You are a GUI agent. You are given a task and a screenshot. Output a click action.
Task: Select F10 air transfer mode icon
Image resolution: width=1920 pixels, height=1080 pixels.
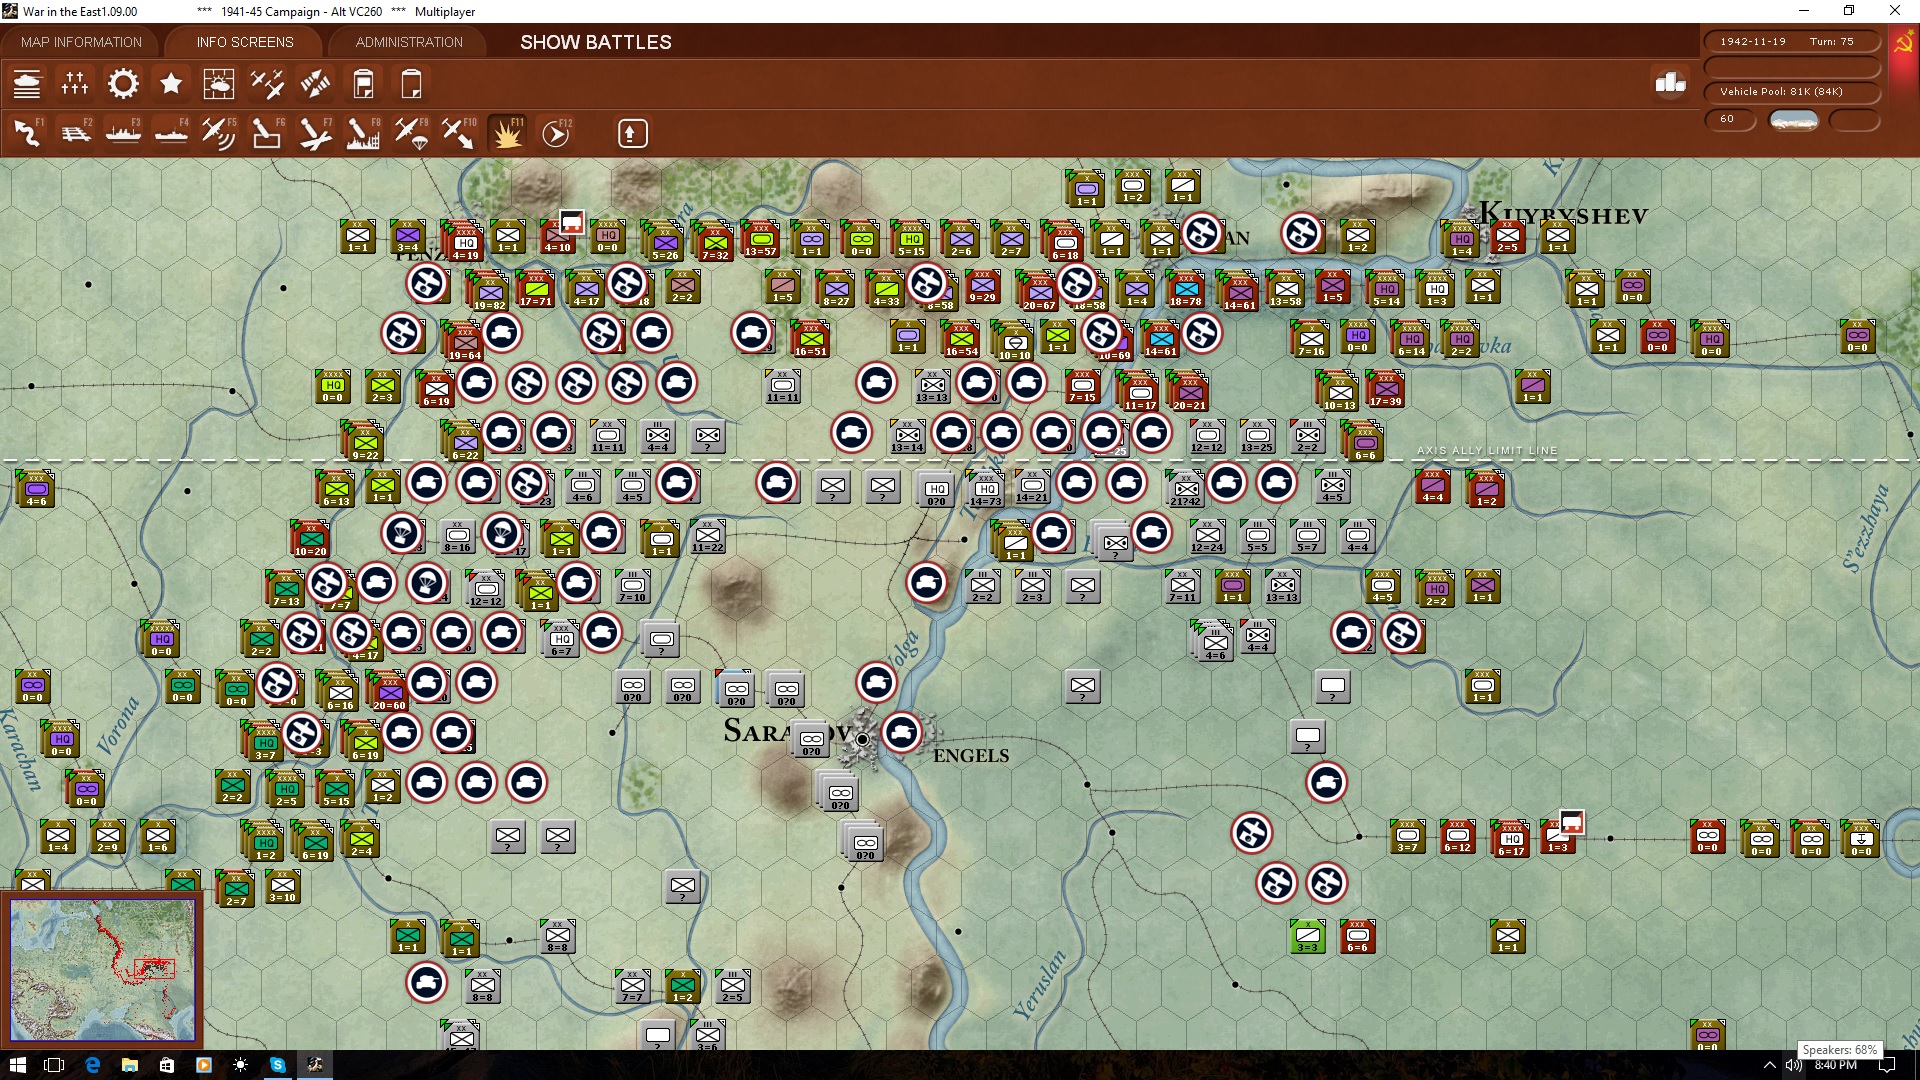[x=459, y=133]
